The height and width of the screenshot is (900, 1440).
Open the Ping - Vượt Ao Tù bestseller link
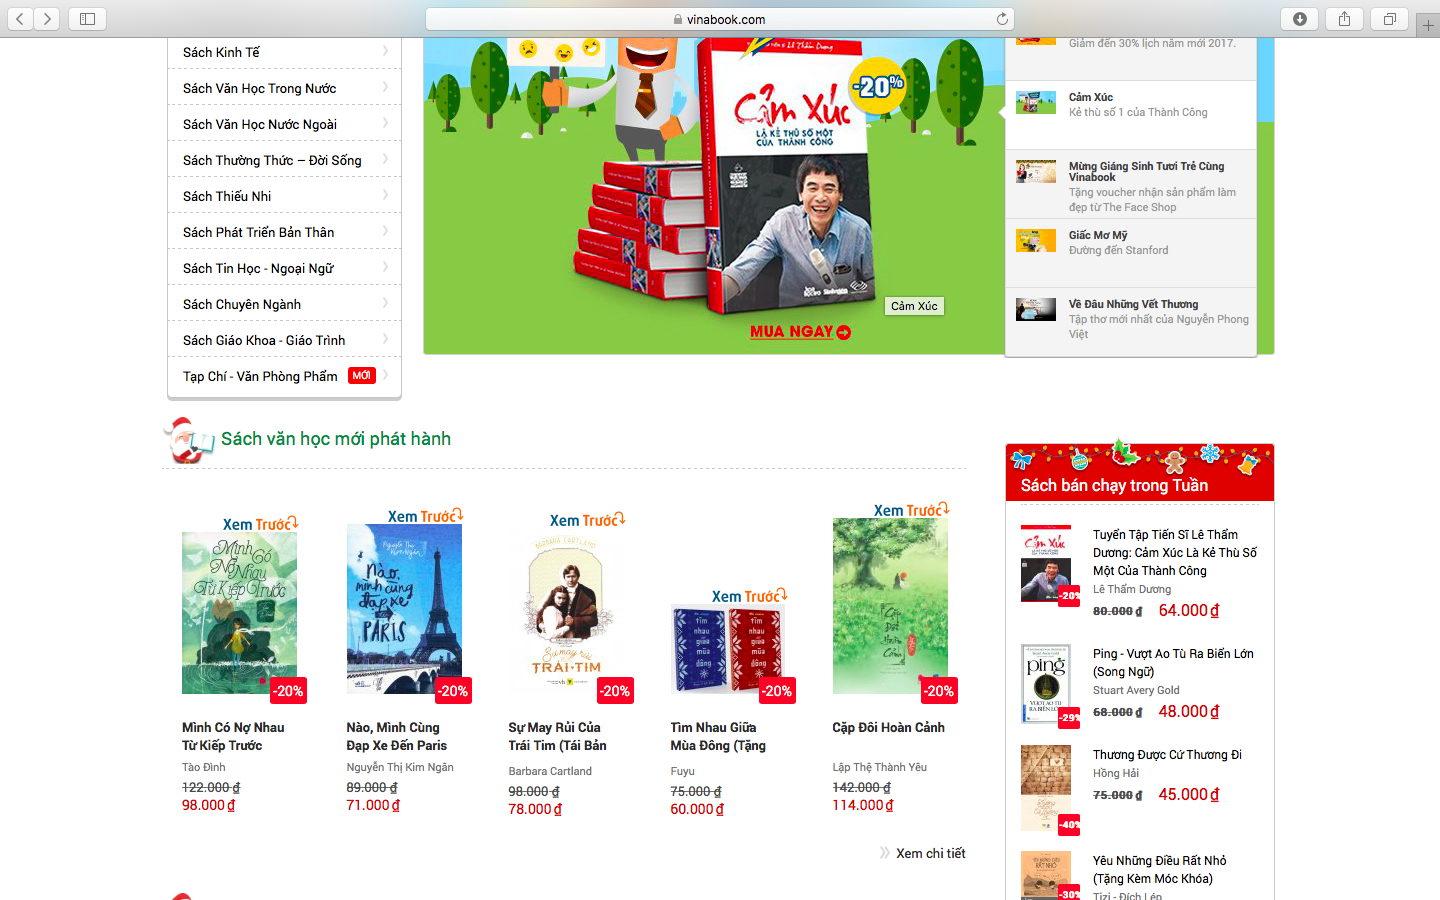tap(1173, 662)
